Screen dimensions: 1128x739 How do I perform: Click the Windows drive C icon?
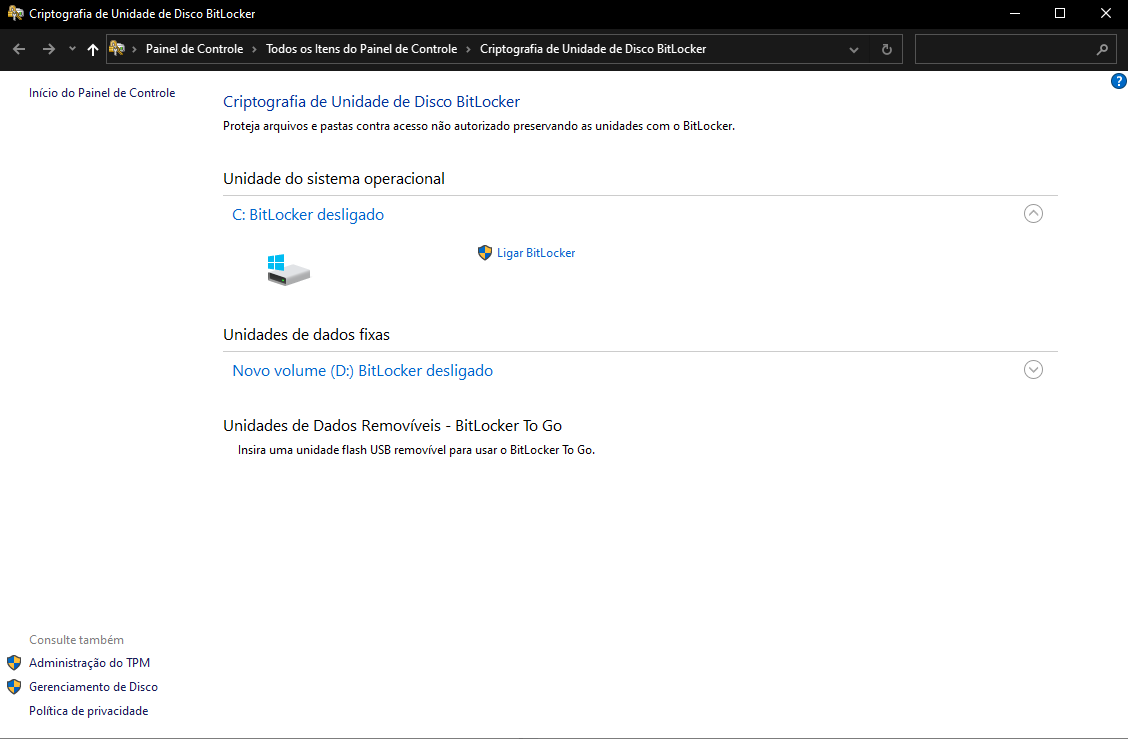tap(288, 270)
